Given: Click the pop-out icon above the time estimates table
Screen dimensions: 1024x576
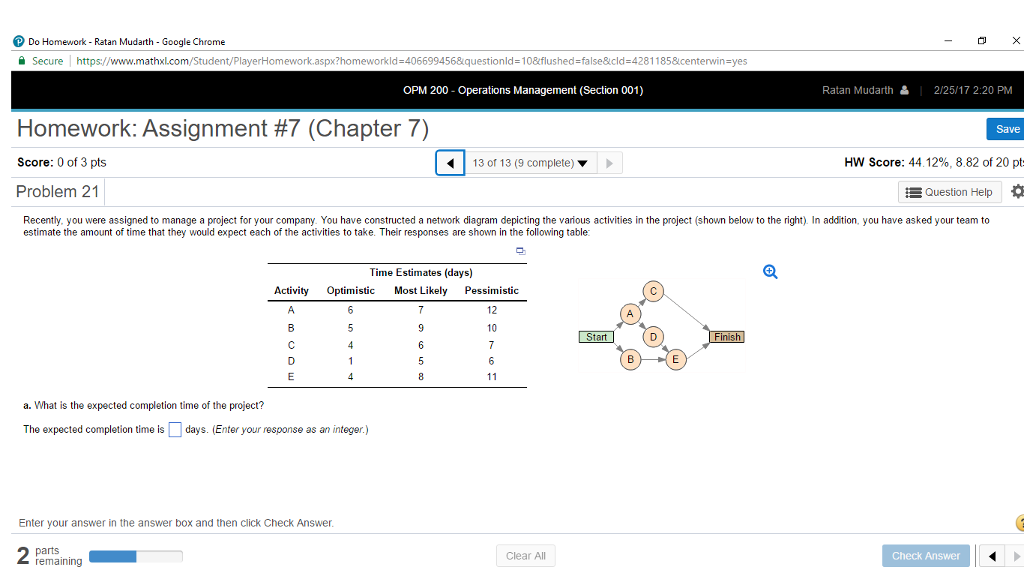Looking at the screenshot, I should tap(520, 251).
